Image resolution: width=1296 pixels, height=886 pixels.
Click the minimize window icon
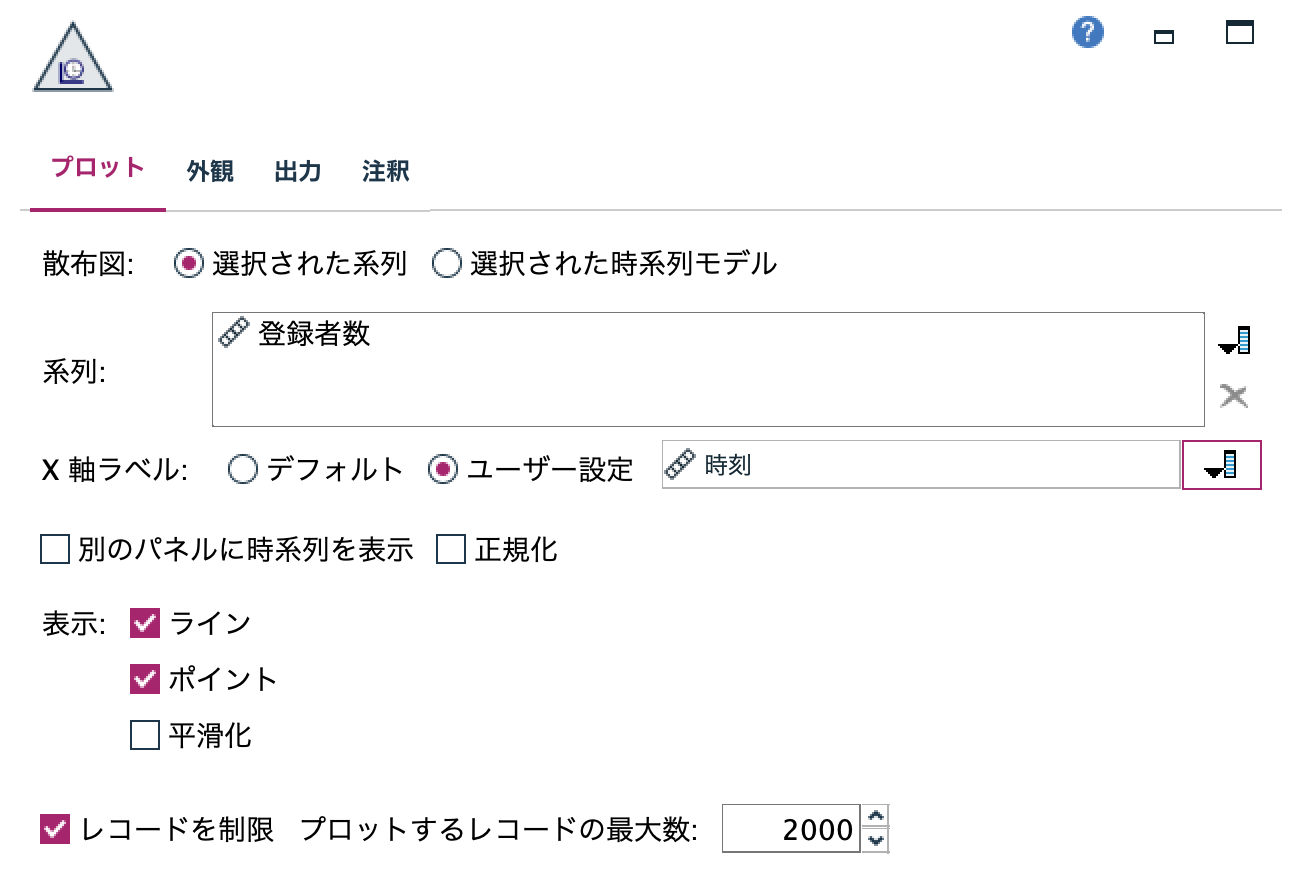pyautogui.click(x=1163, y=35)
